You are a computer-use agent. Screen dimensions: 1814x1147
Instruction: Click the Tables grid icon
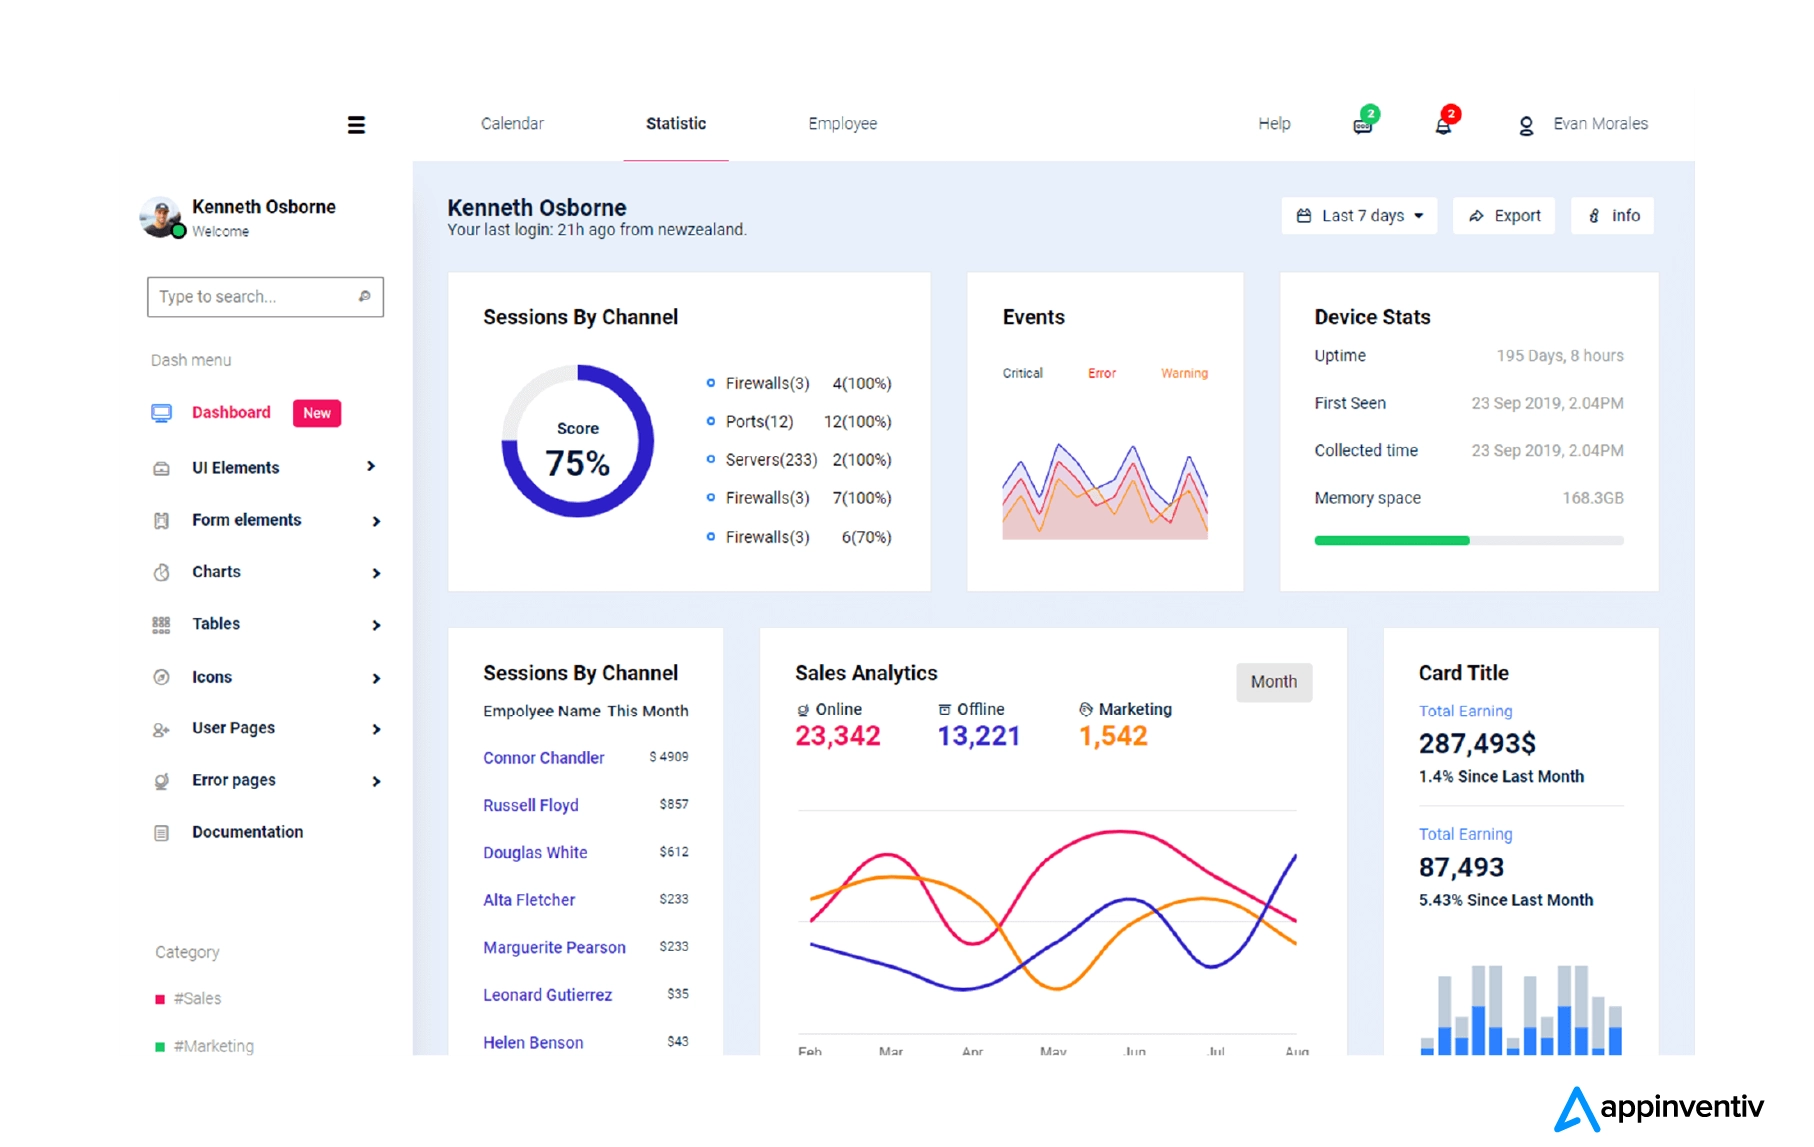161,625
